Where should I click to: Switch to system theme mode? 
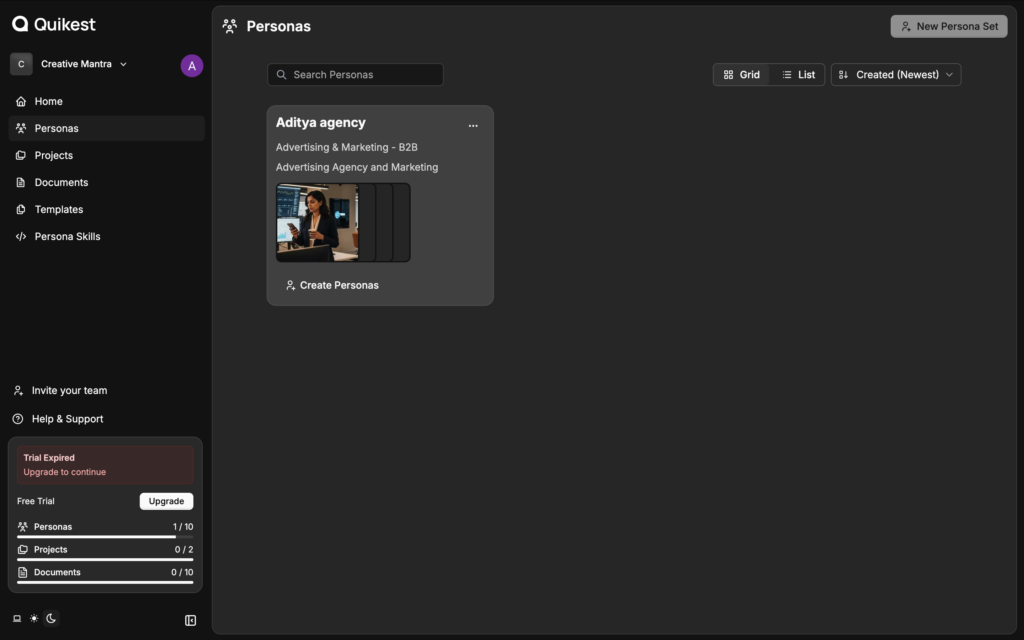pos(17,619)
